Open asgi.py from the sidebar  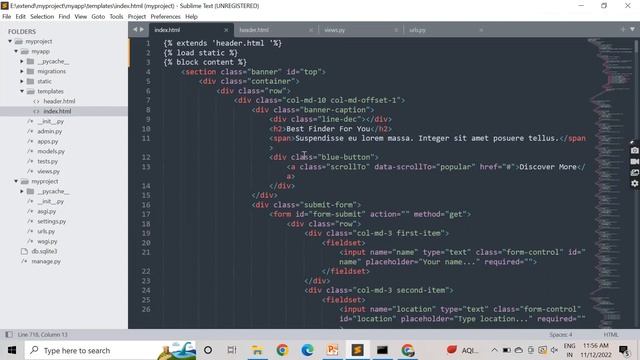[47, 211]
